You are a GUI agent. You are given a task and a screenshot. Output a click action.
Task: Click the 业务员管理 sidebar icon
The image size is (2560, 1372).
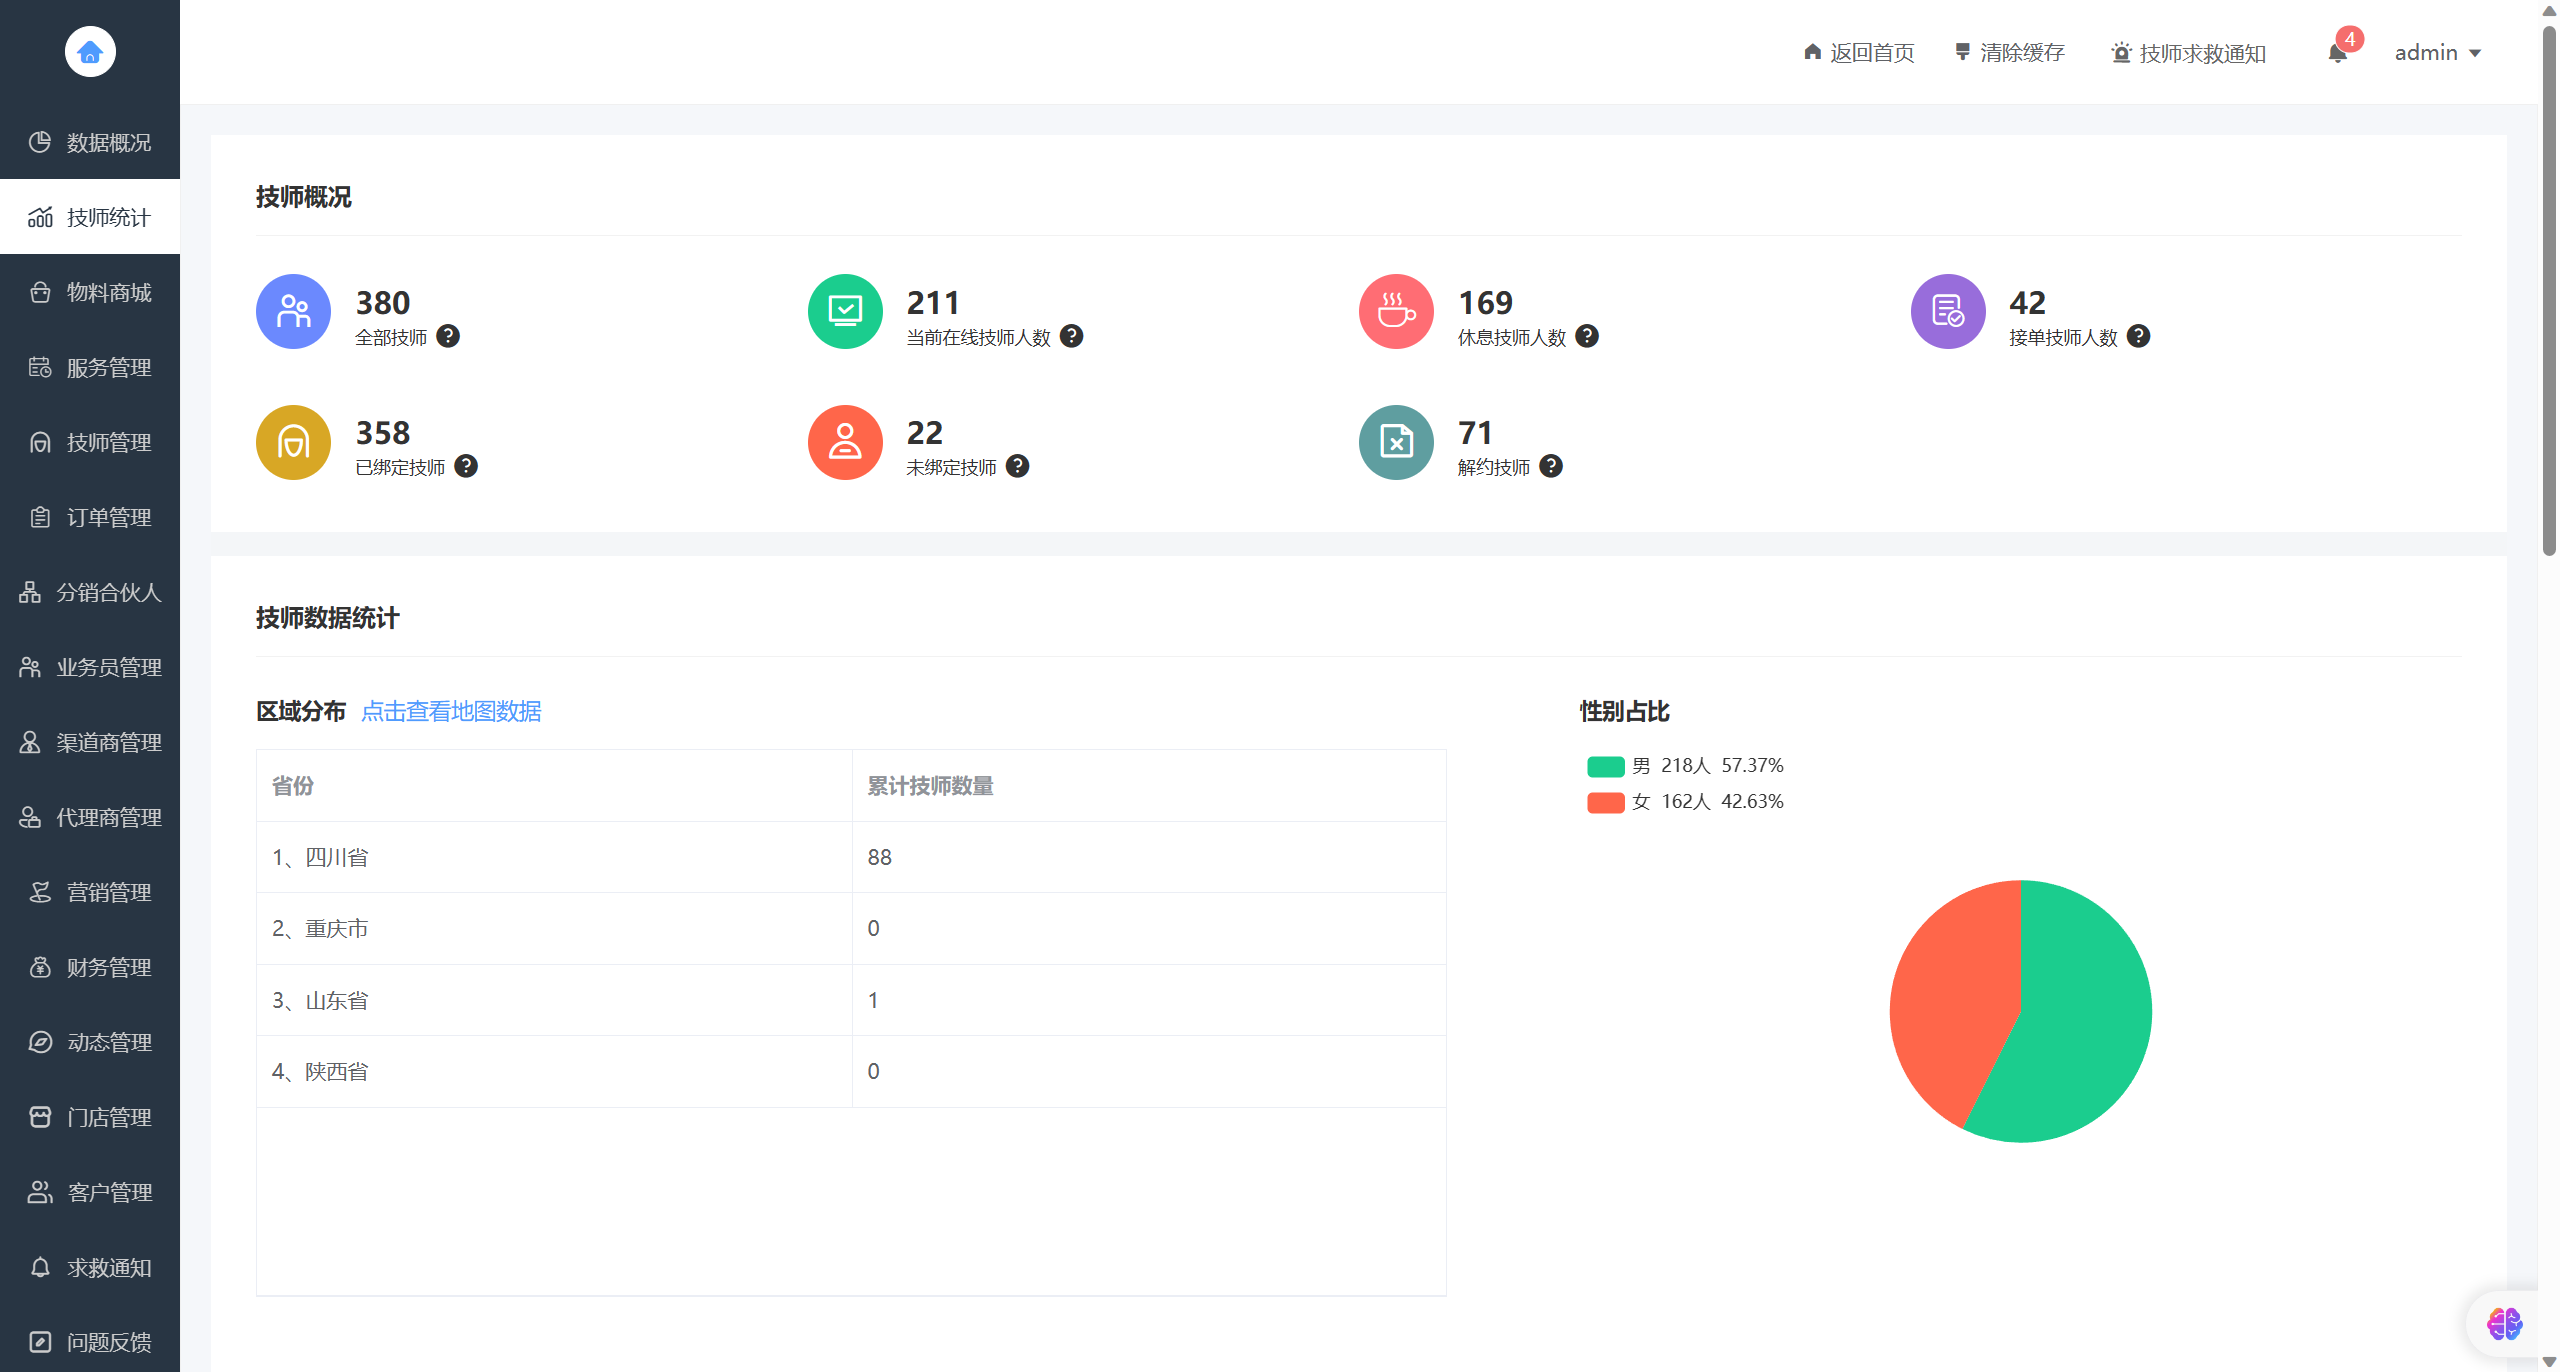point(30,667)
